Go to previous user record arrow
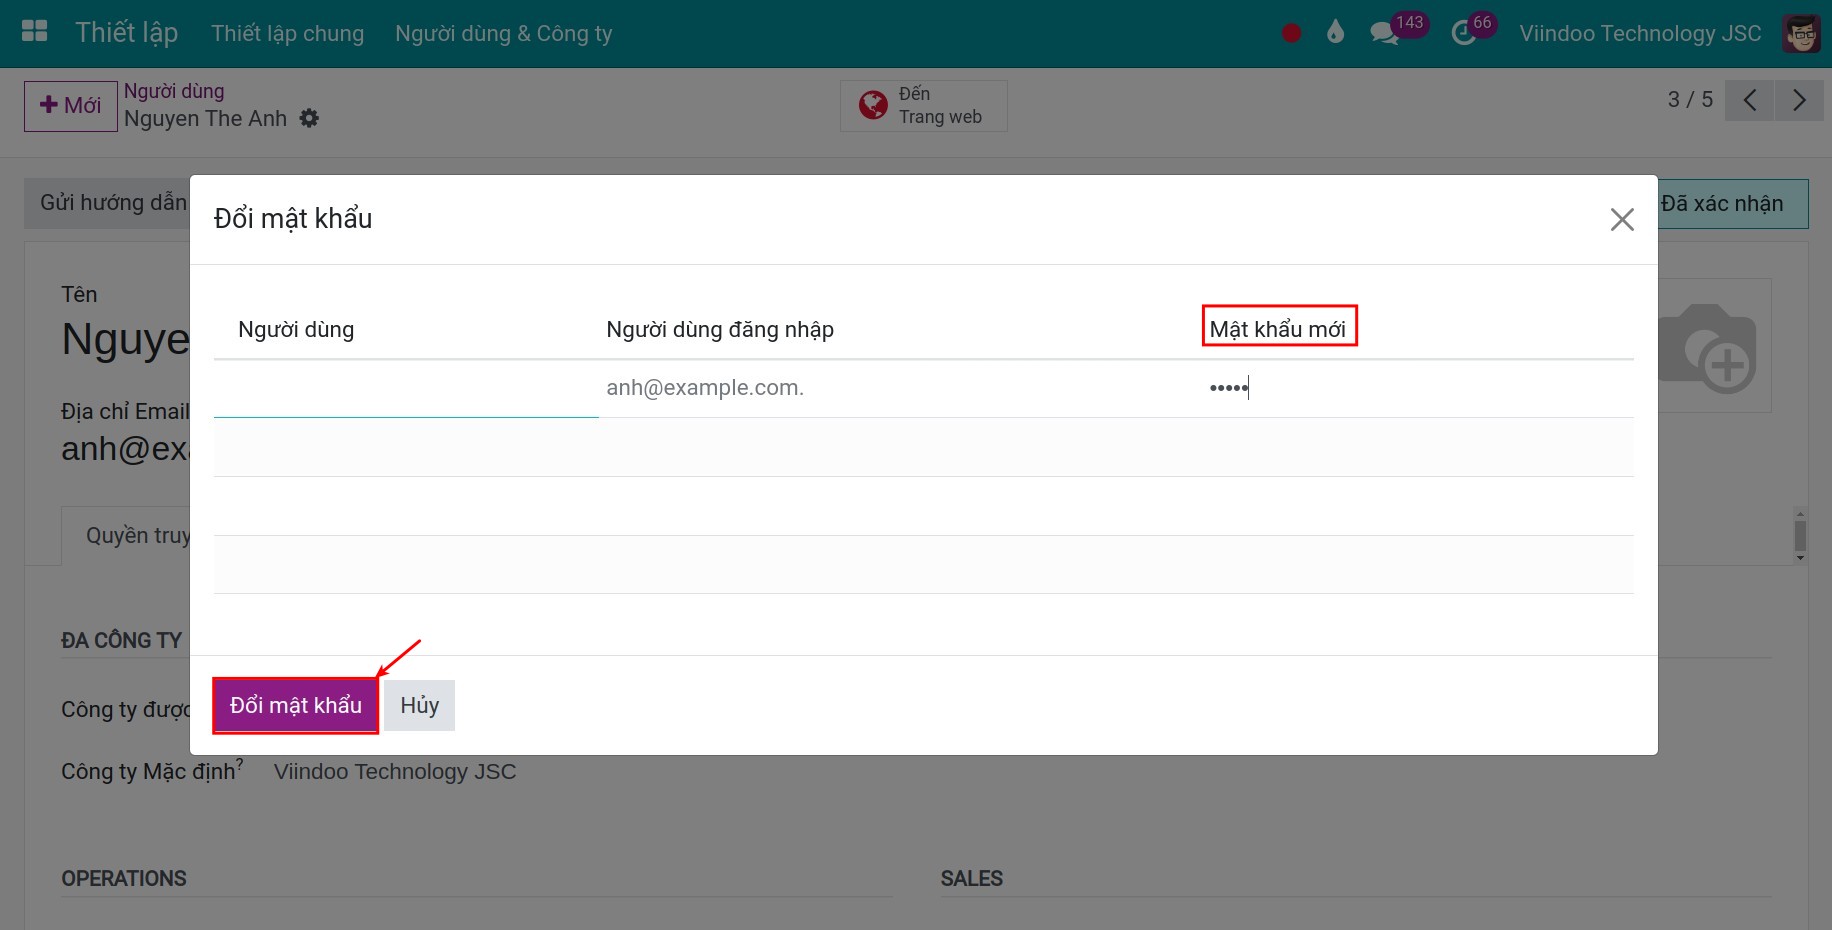 [1750, 100]
